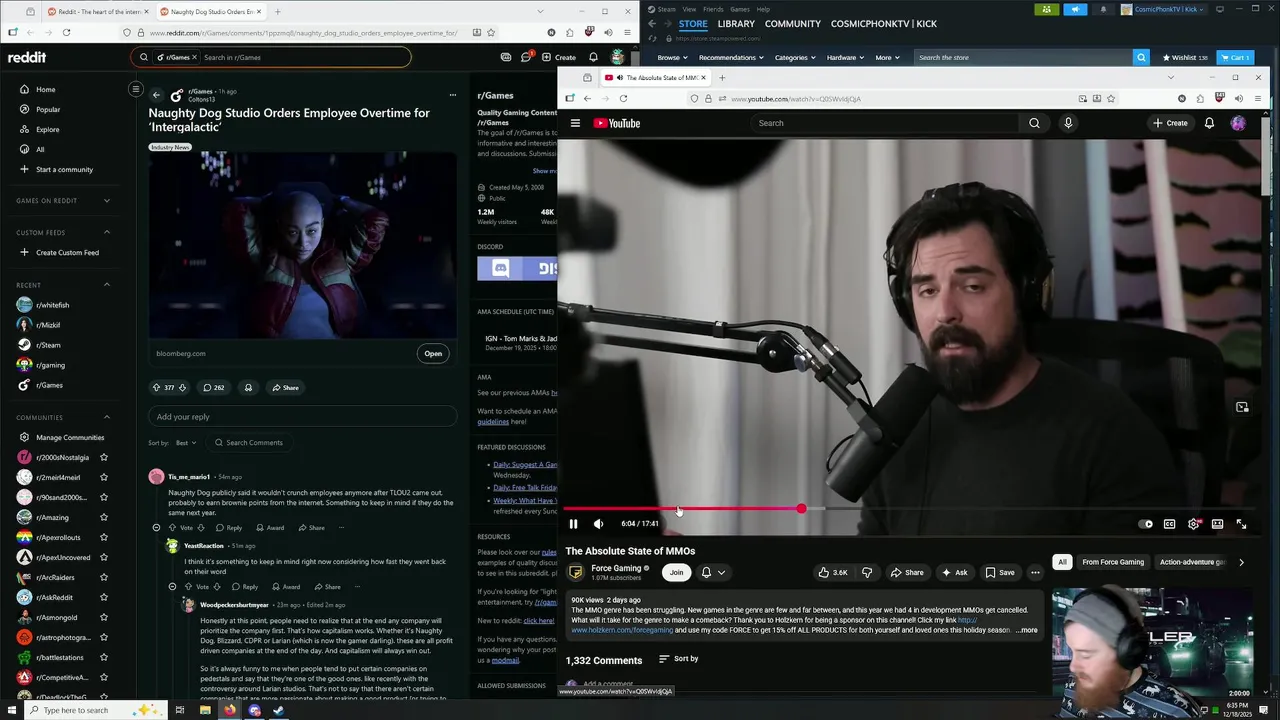Open comment sort 'Best' dropdown
Viewport: 1280px width, 720px height.
(186, 443)
